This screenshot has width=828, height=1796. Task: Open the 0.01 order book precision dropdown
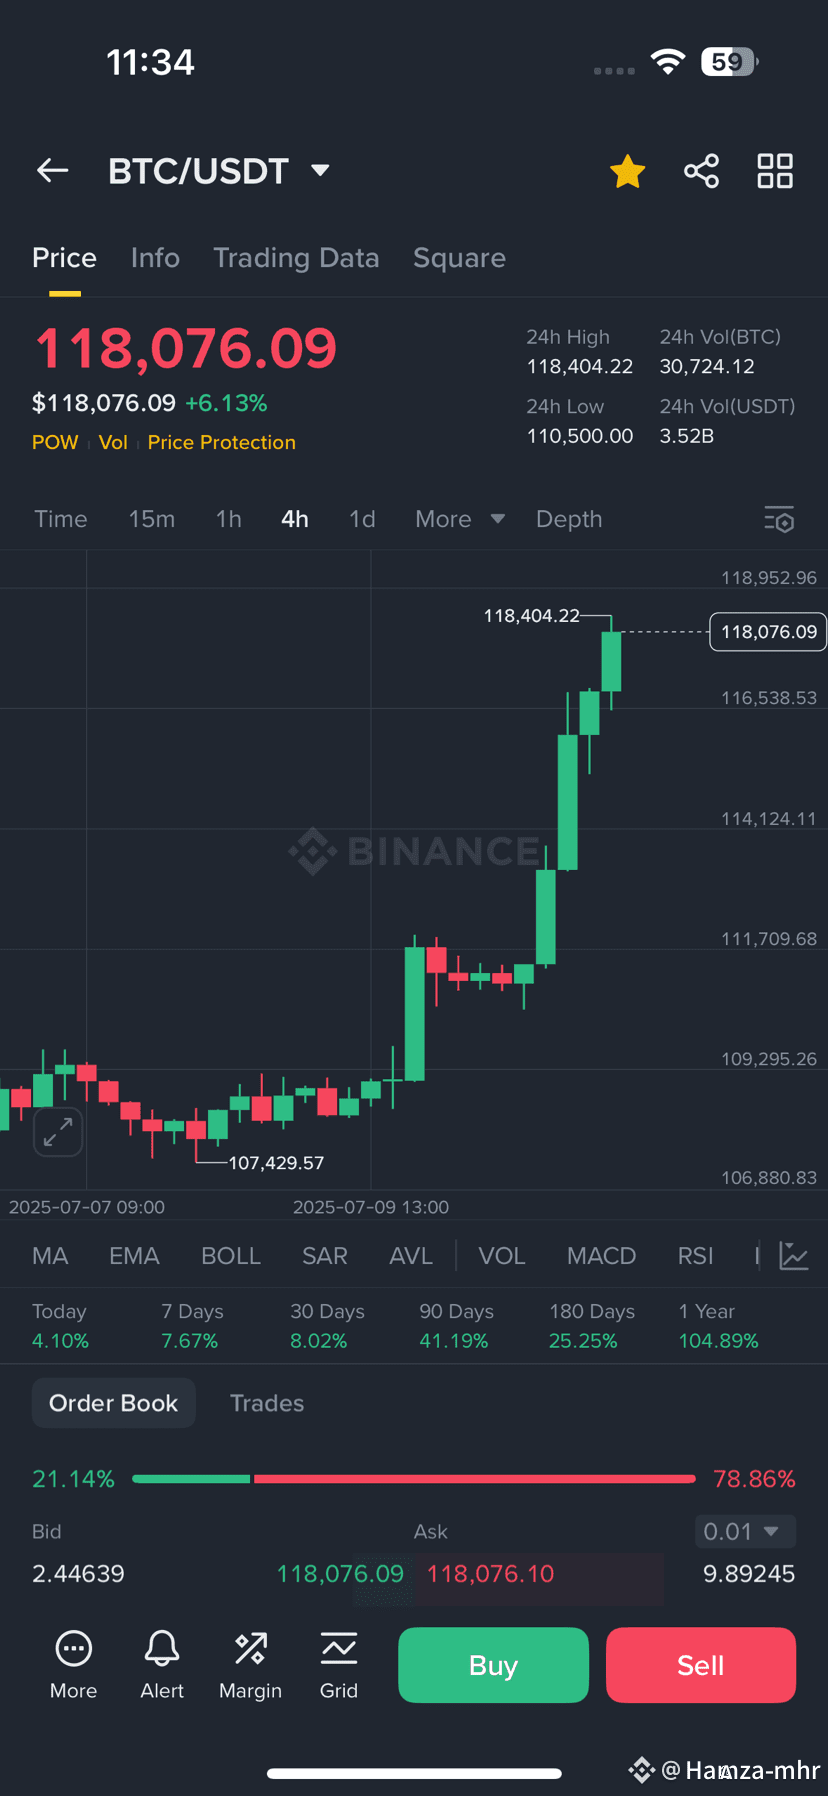coord(745,1531)
